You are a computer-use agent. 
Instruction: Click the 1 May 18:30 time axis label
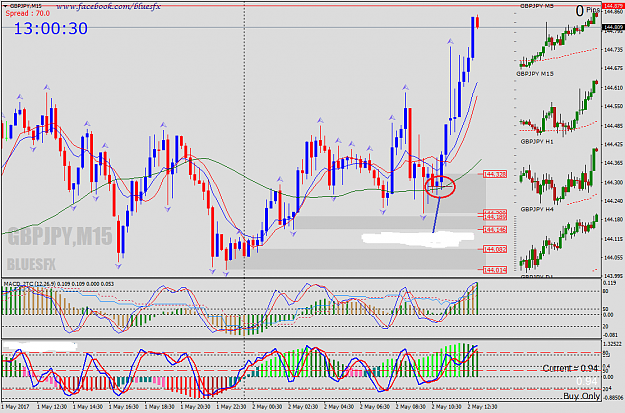click(x=158, y=407)
